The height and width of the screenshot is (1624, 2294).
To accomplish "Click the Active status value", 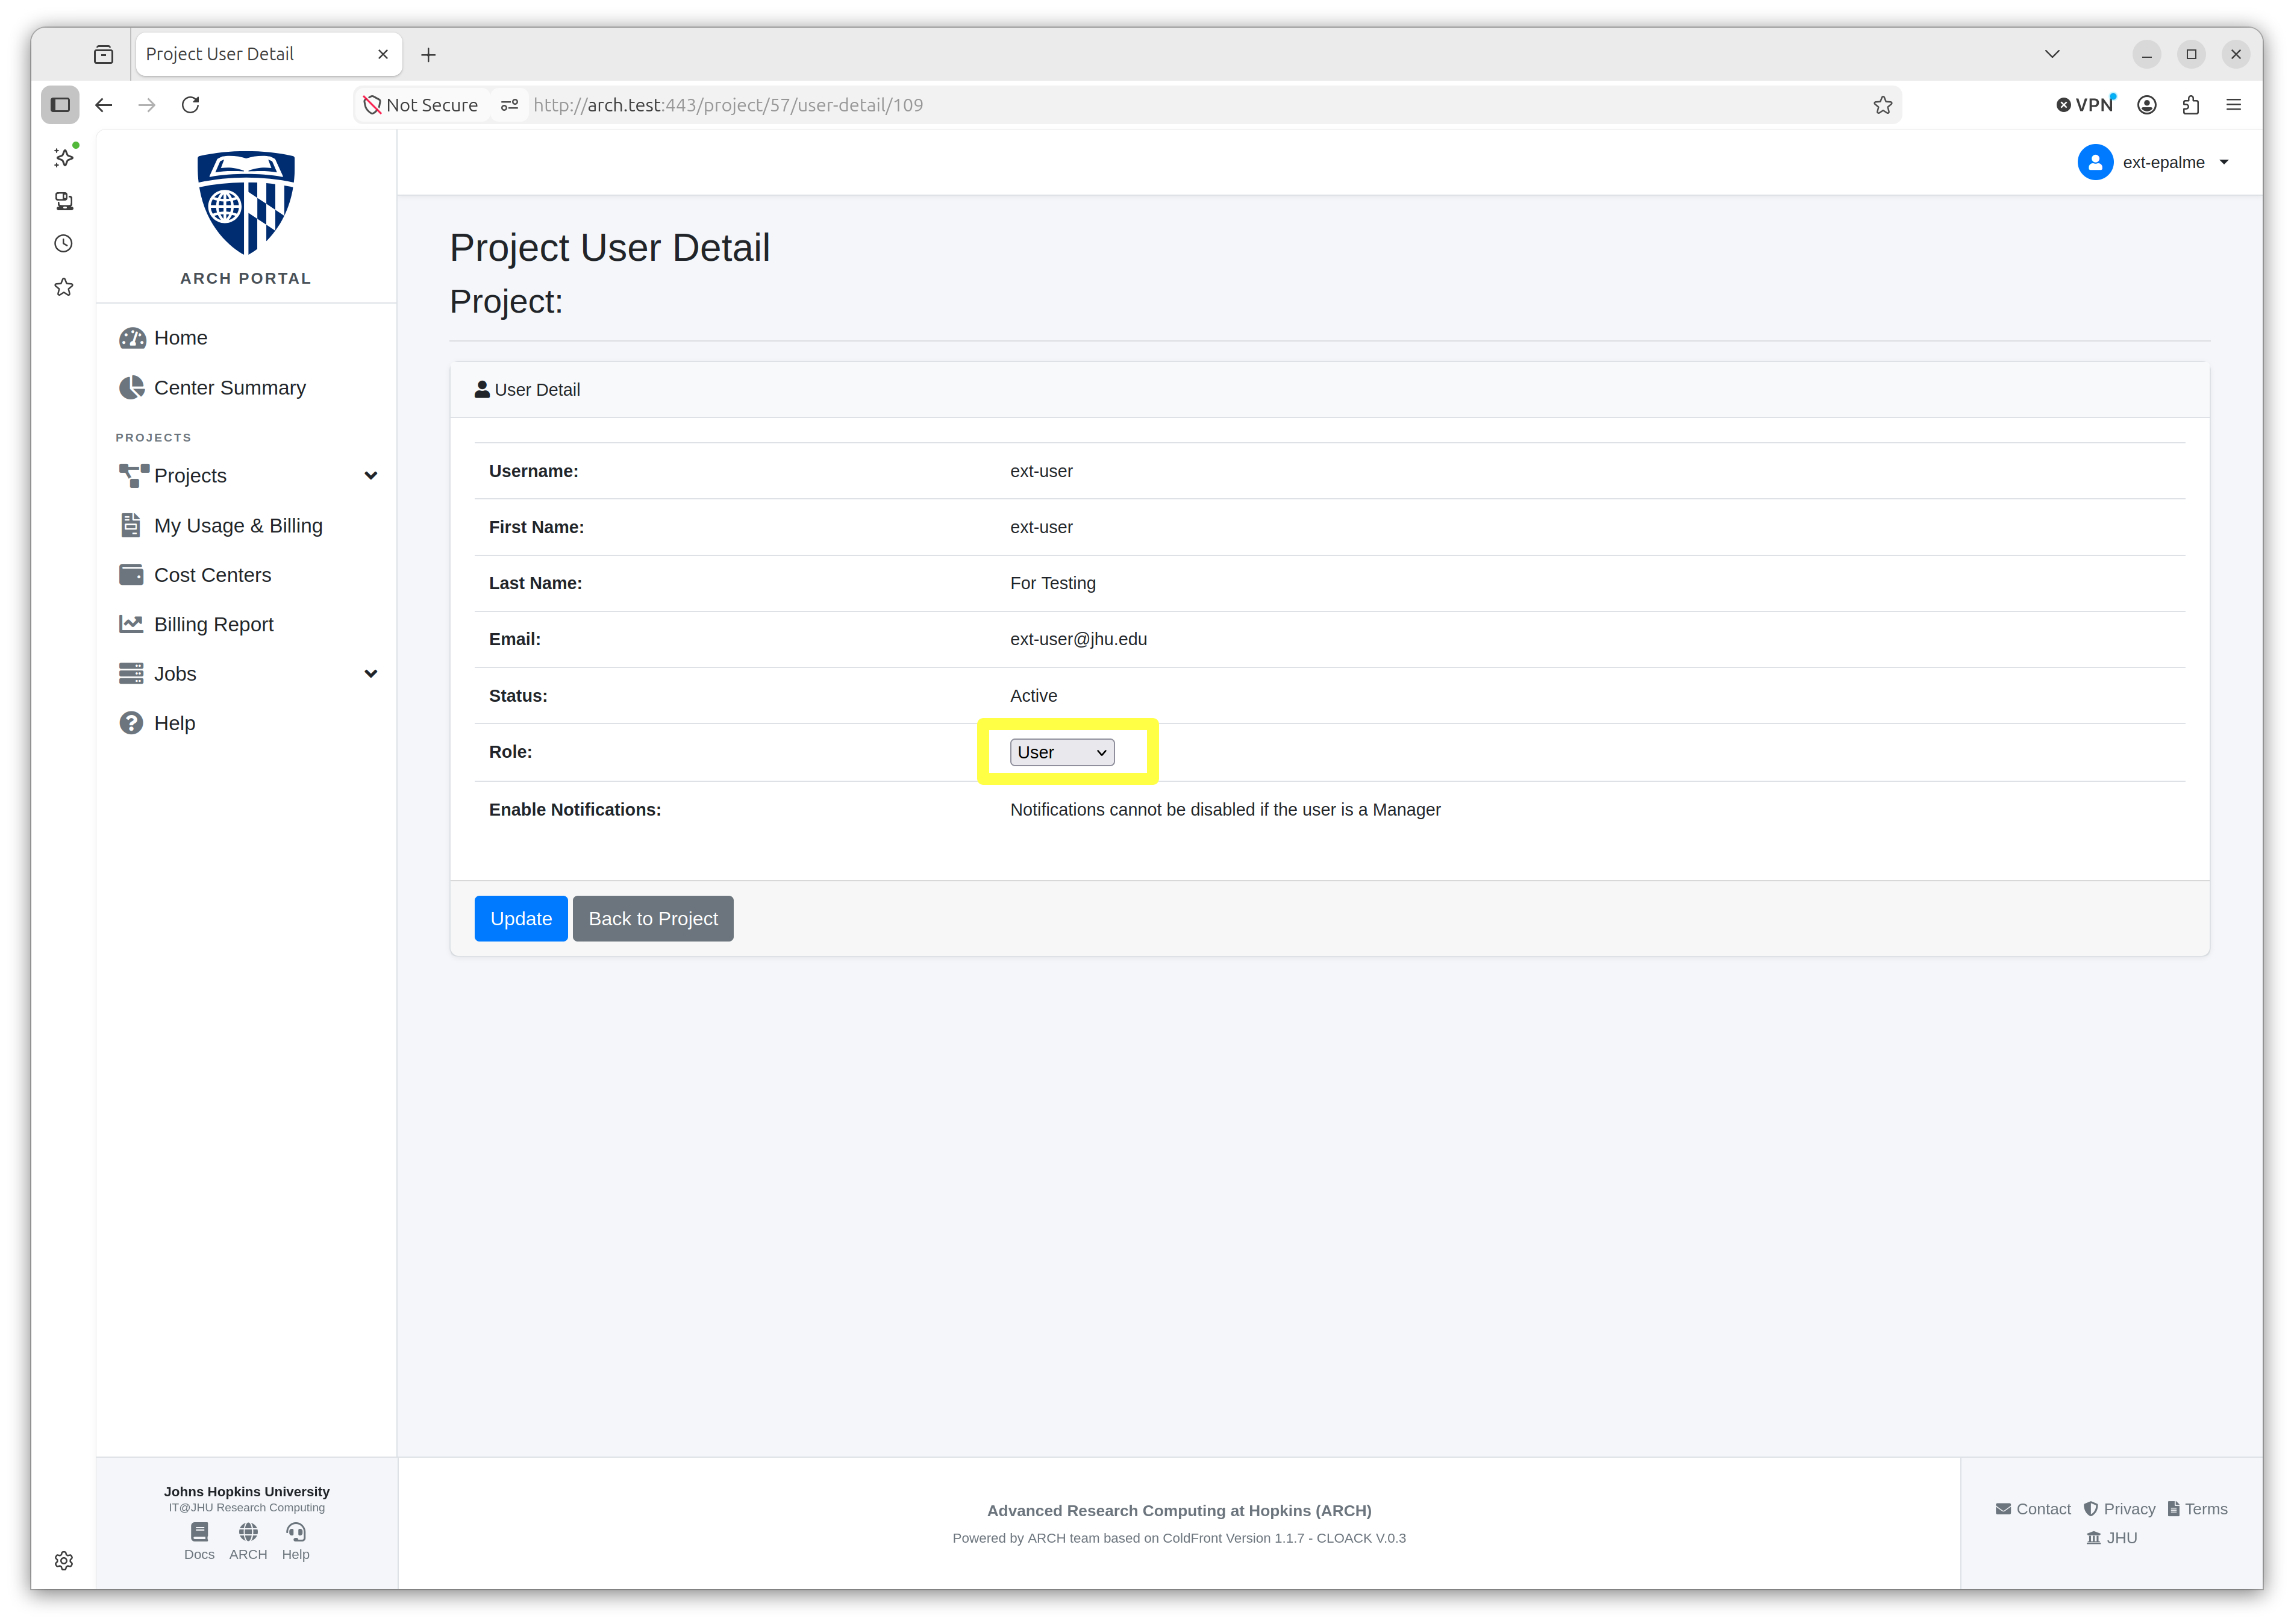I will pos(1033,696).
